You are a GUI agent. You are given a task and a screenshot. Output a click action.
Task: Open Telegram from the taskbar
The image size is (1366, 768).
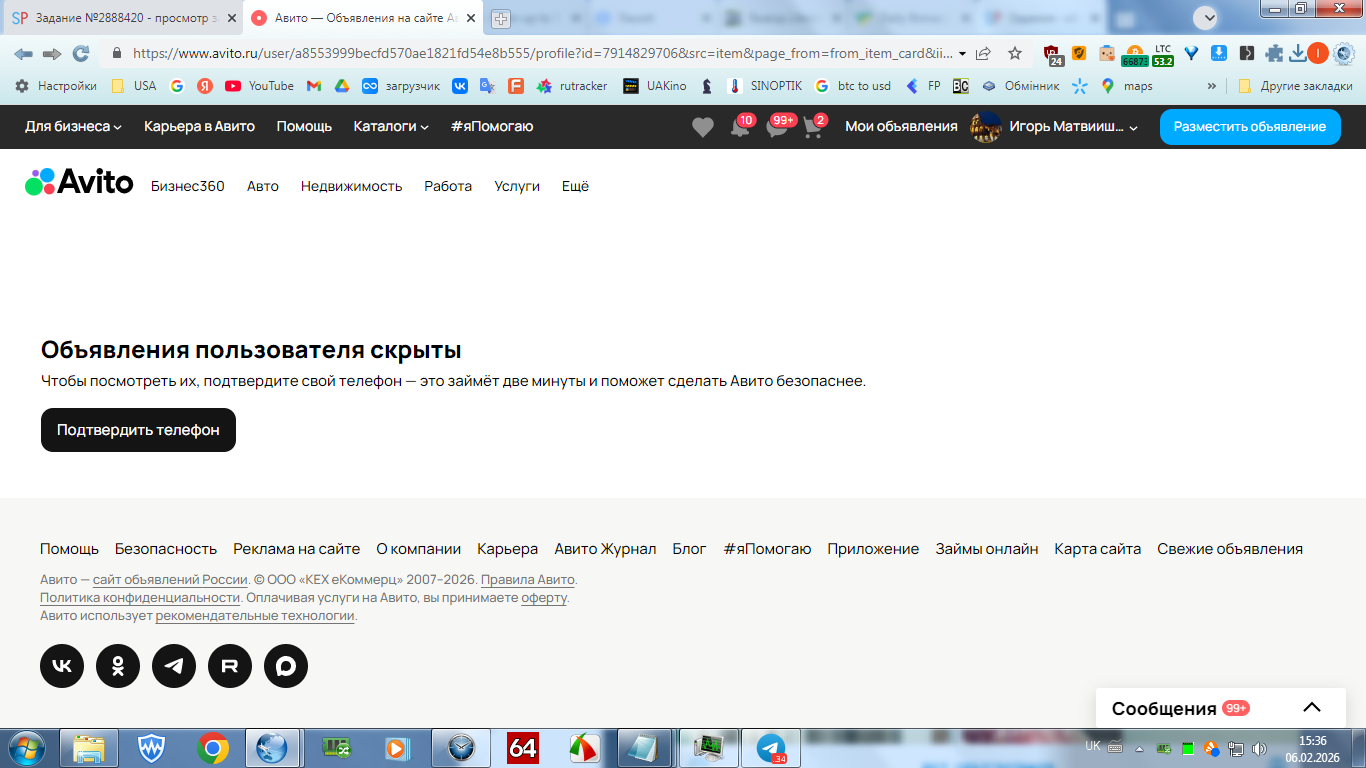tap(771, 748)
